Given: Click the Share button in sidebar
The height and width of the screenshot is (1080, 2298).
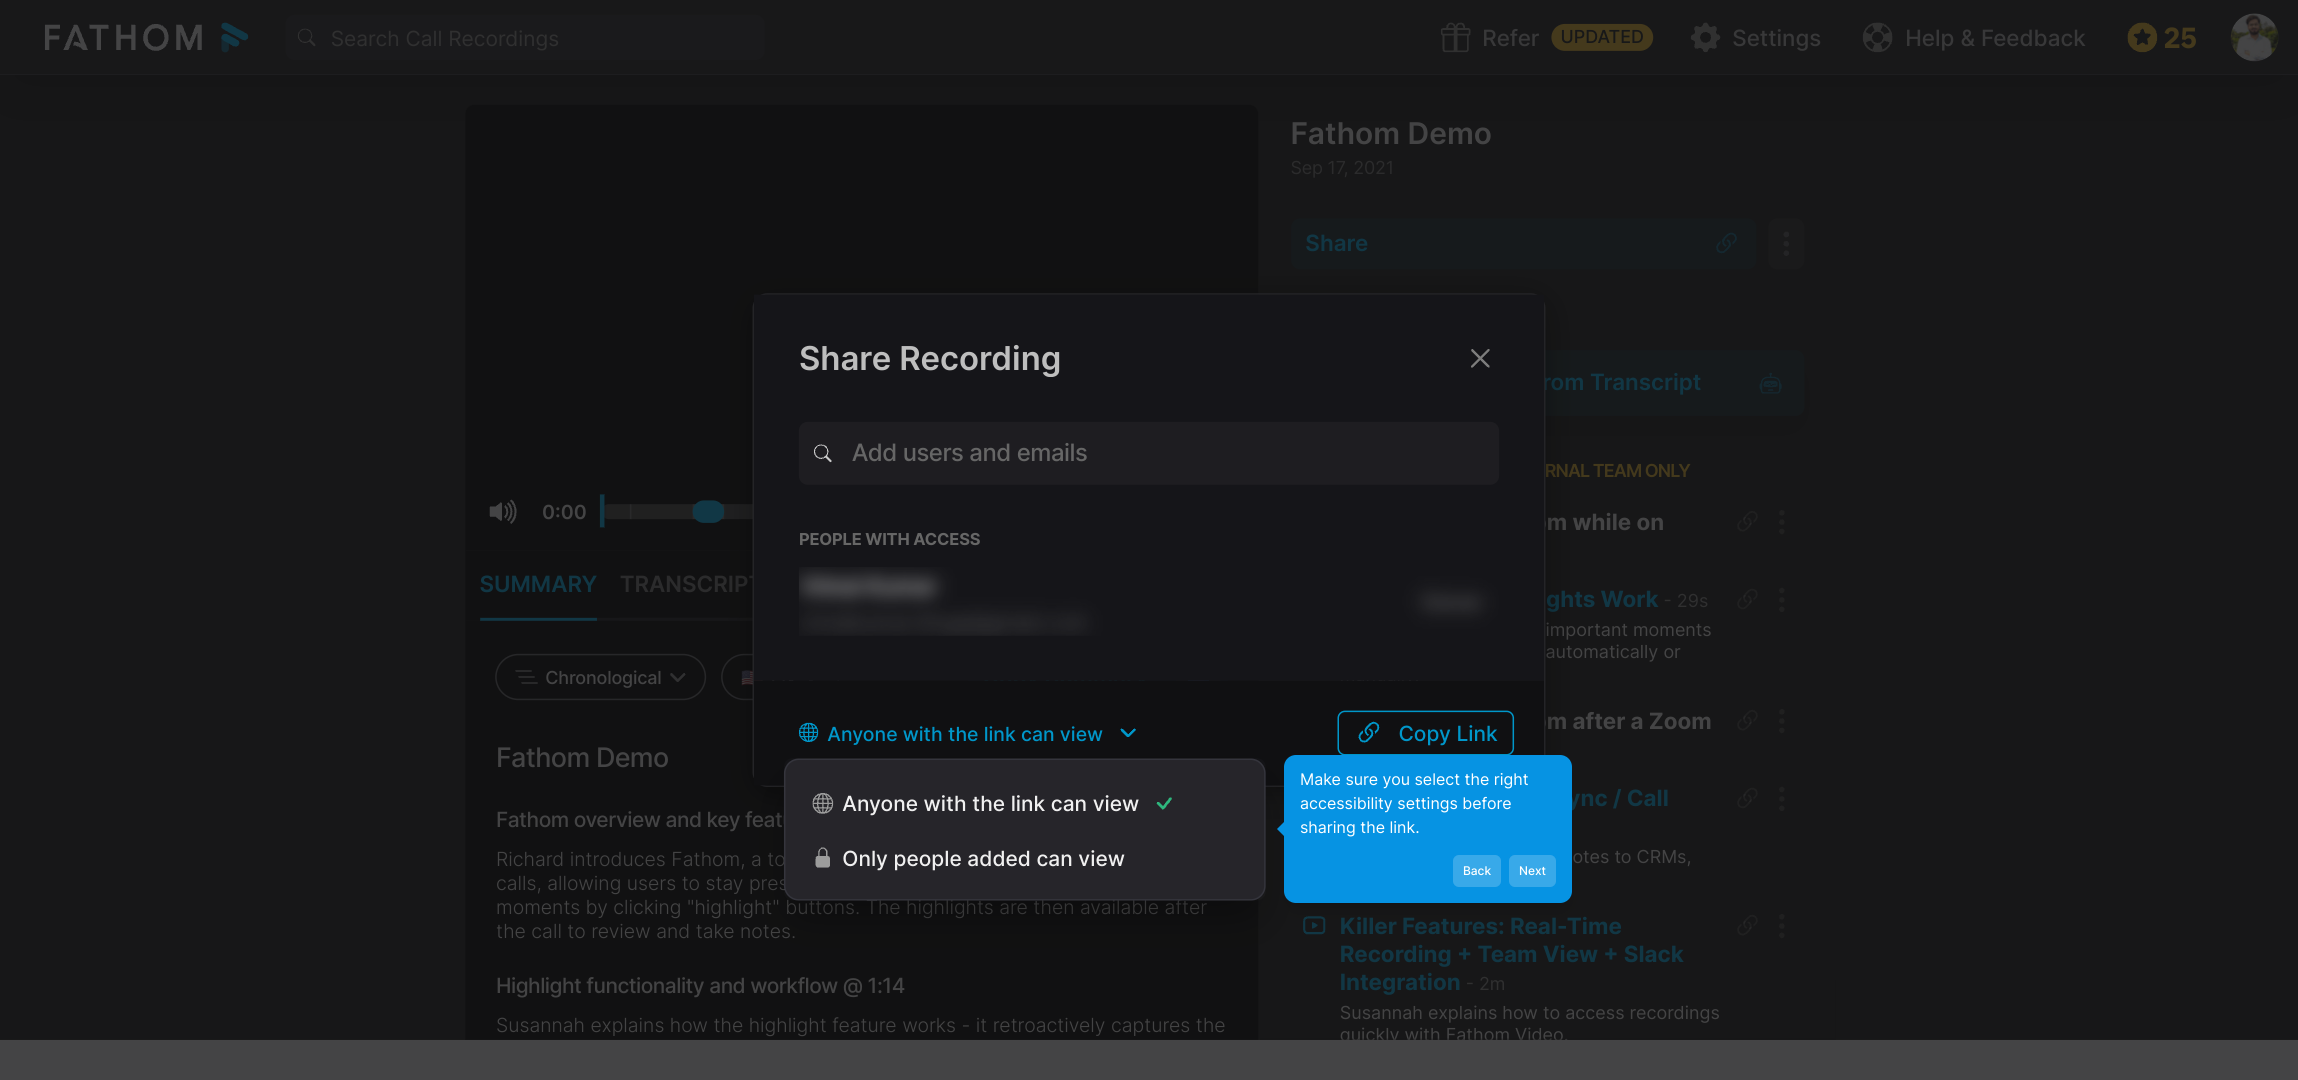Looking at the screenshot, I should pyautogui.click(x=1522, y=243).
